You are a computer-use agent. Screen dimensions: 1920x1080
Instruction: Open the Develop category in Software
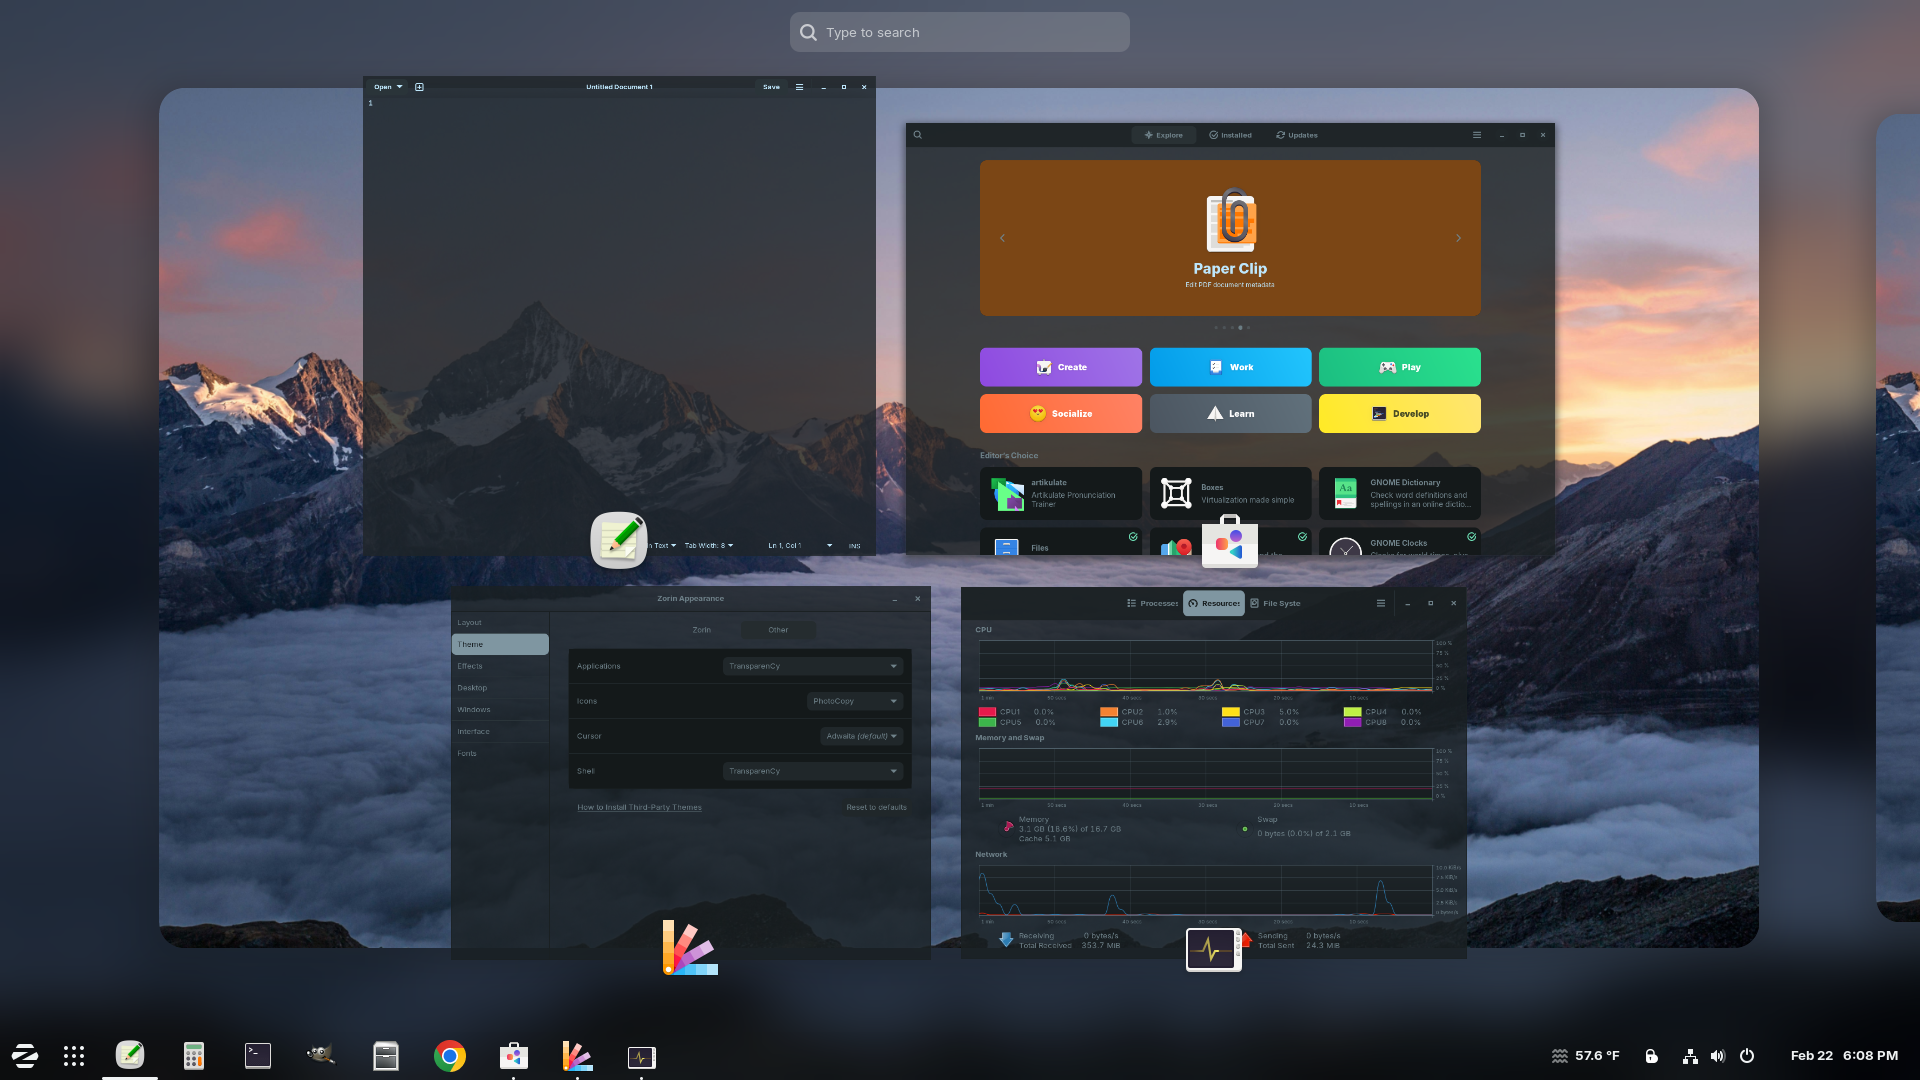tap(1400, 413)
